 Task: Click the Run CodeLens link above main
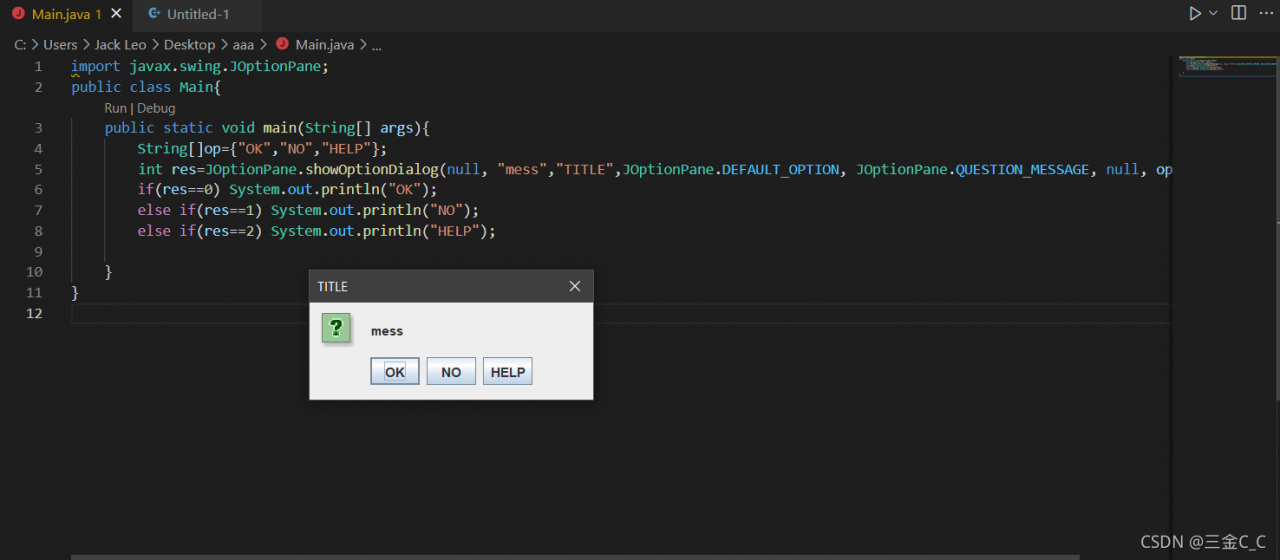click(115, 108)
